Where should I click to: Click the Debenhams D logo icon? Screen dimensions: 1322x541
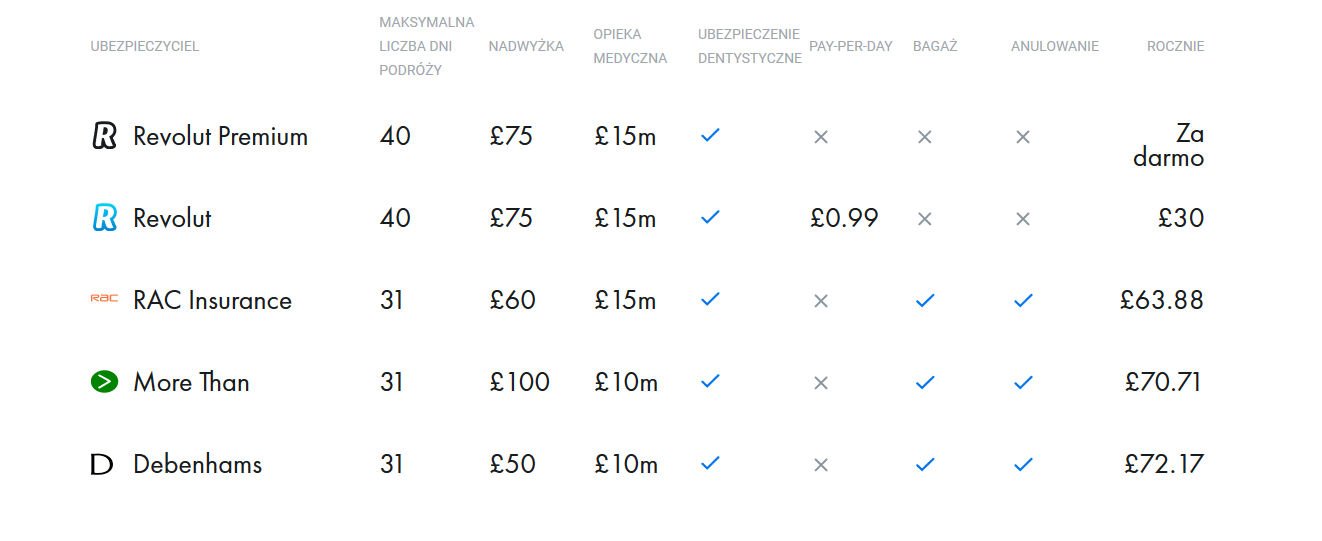(x=102, y=464)
